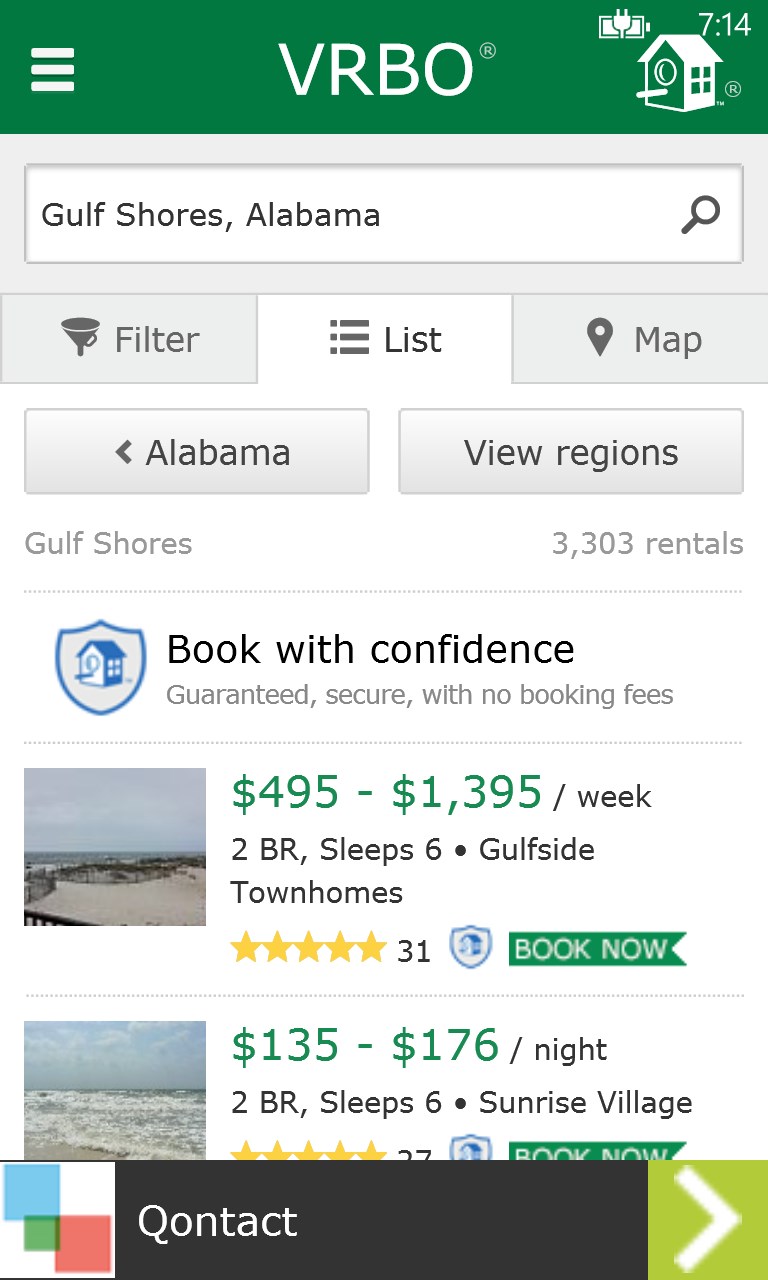The image size is (768, 1280).
Task: Click the Qontact ad logo icon
Action: tap(57, 1220)
